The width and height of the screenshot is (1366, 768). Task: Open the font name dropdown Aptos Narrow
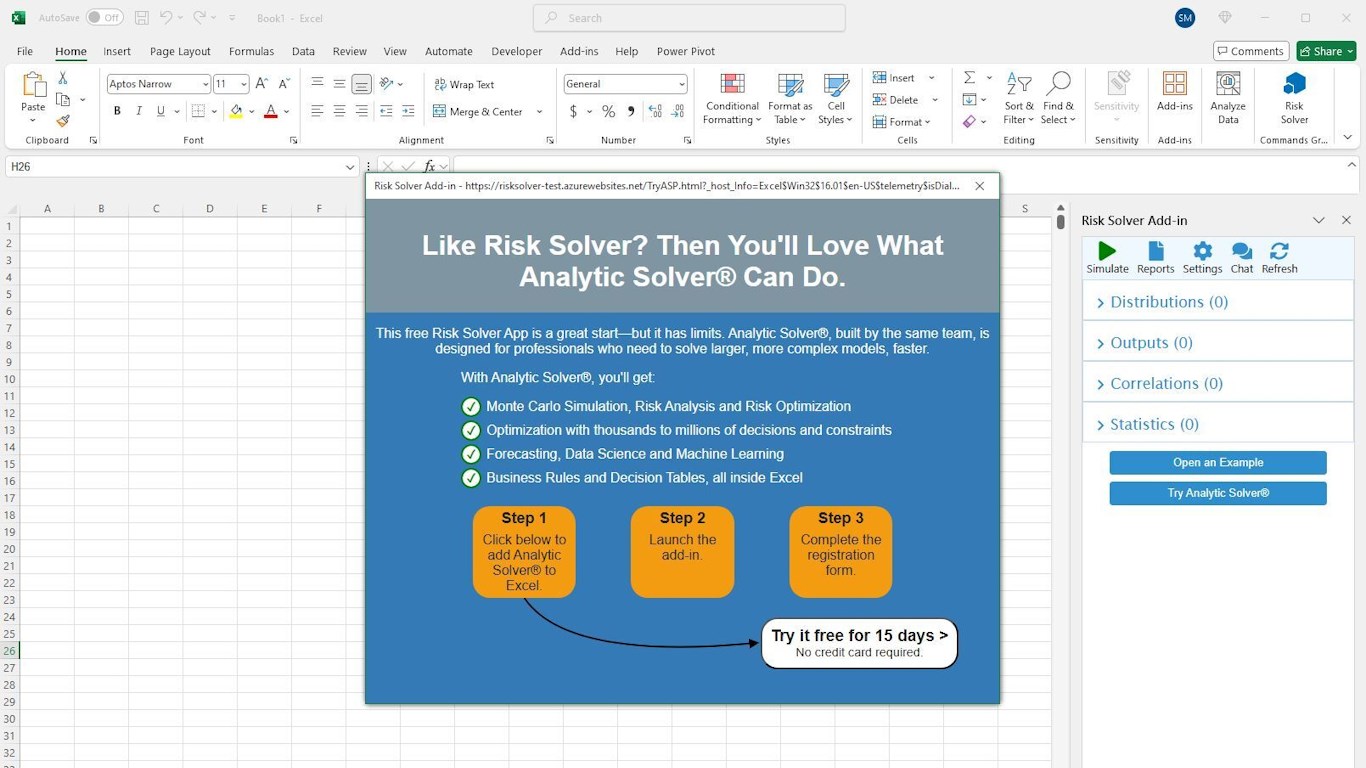pos(205,84)
